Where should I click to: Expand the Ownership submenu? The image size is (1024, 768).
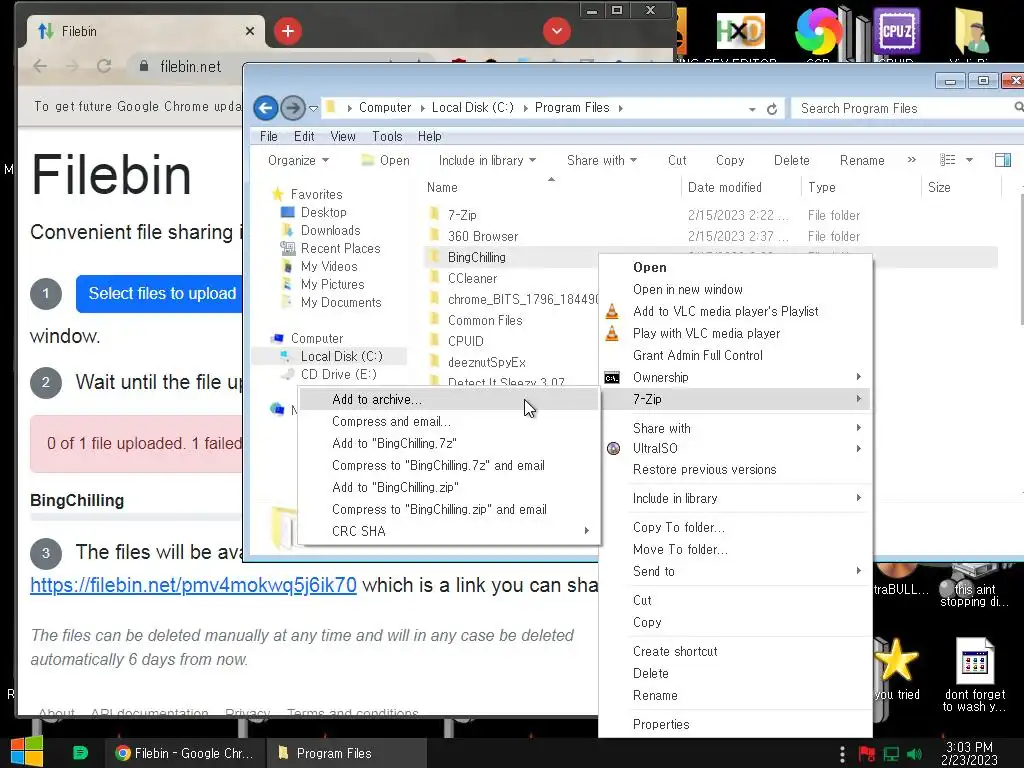click(737, 377)
